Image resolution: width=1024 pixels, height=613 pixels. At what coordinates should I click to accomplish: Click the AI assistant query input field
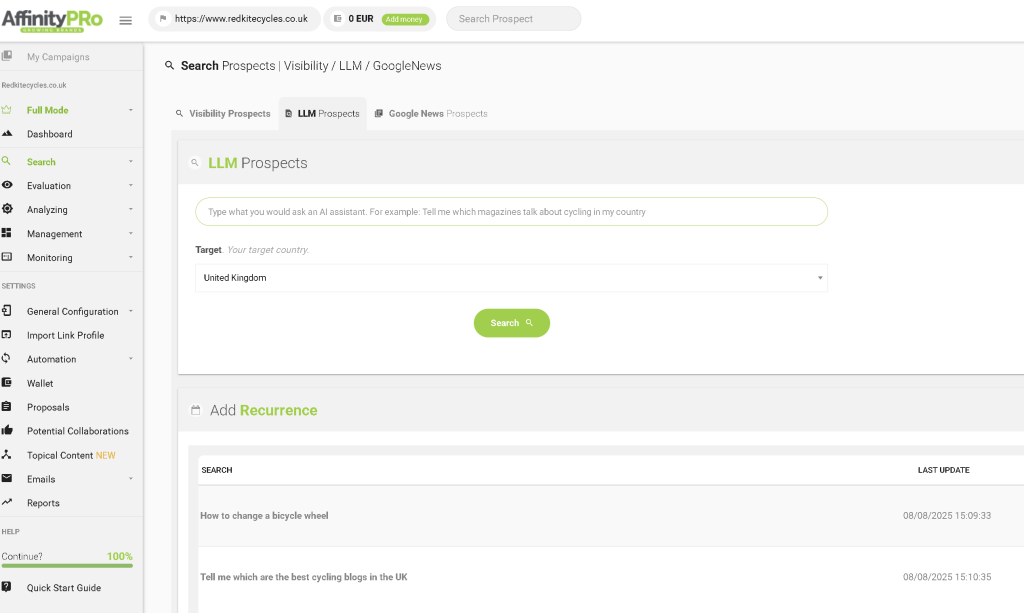point(511,212)
